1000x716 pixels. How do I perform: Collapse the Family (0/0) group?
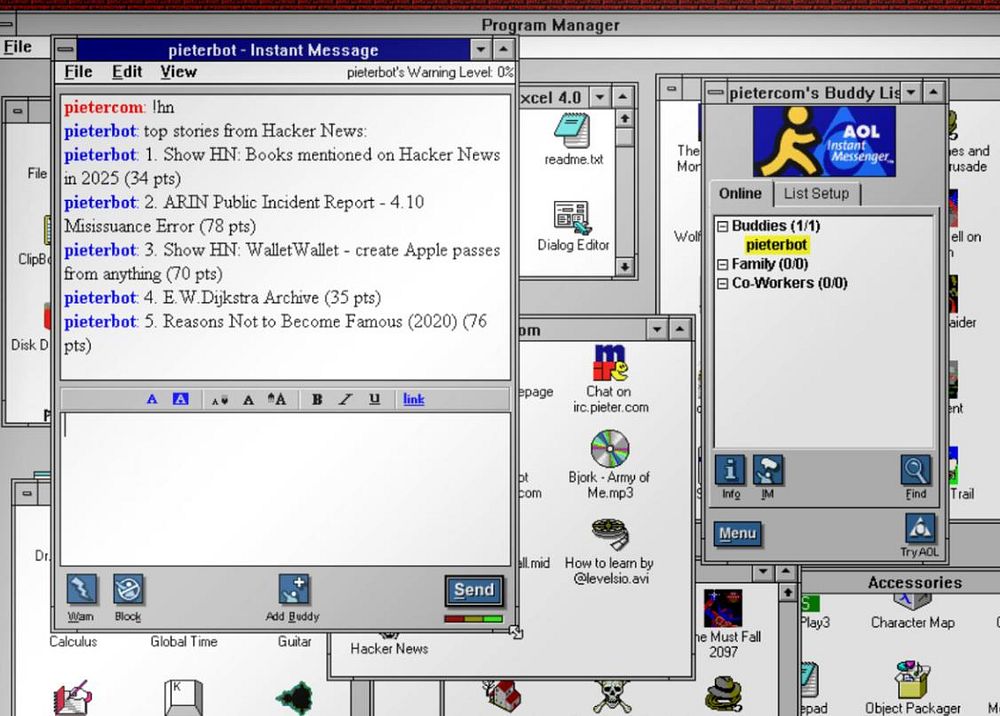point(723,265)
